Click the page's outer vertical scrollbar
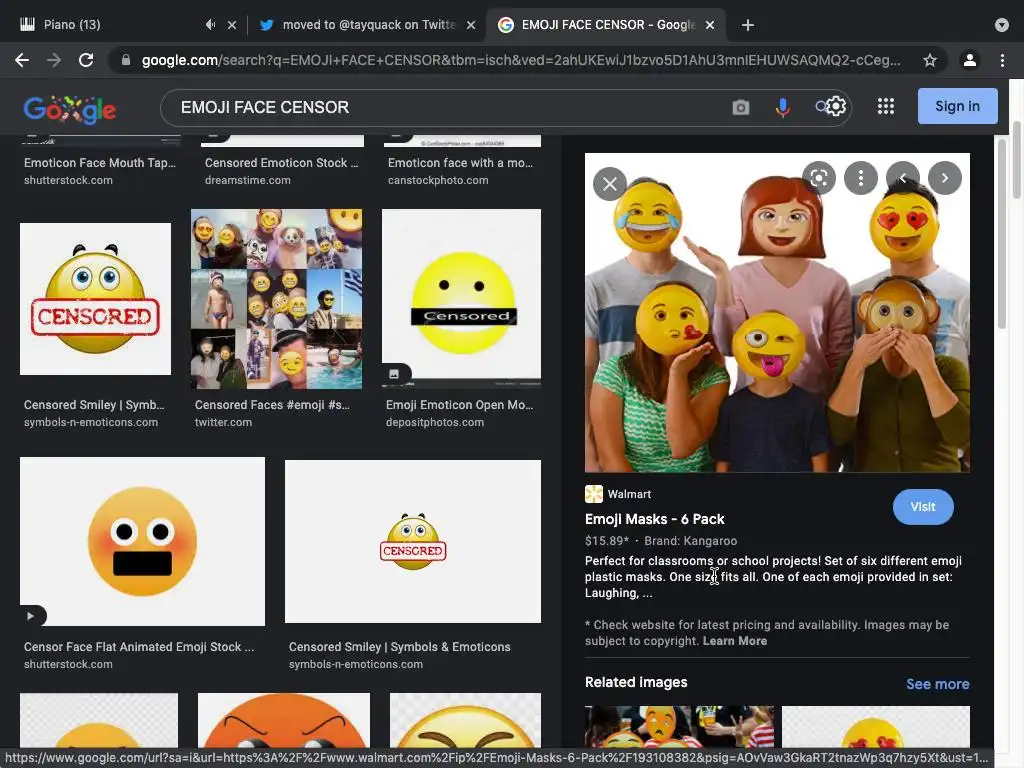This screenshot has width=1024, height=768. (1016, 160)
